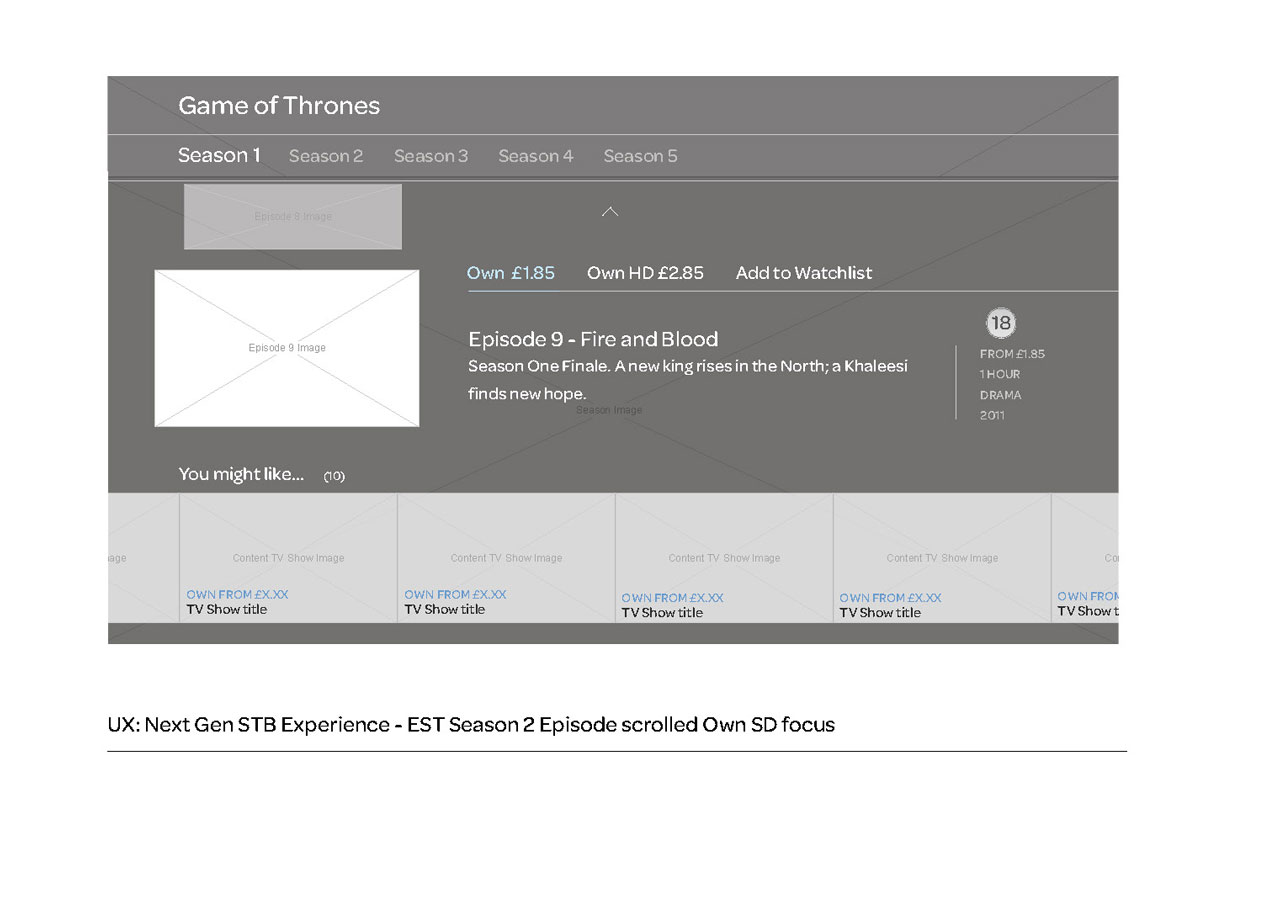The height and width of the screenshot is (907, 1280).
Task: Go to the Season 4 tab
Action: pos(536,156)
